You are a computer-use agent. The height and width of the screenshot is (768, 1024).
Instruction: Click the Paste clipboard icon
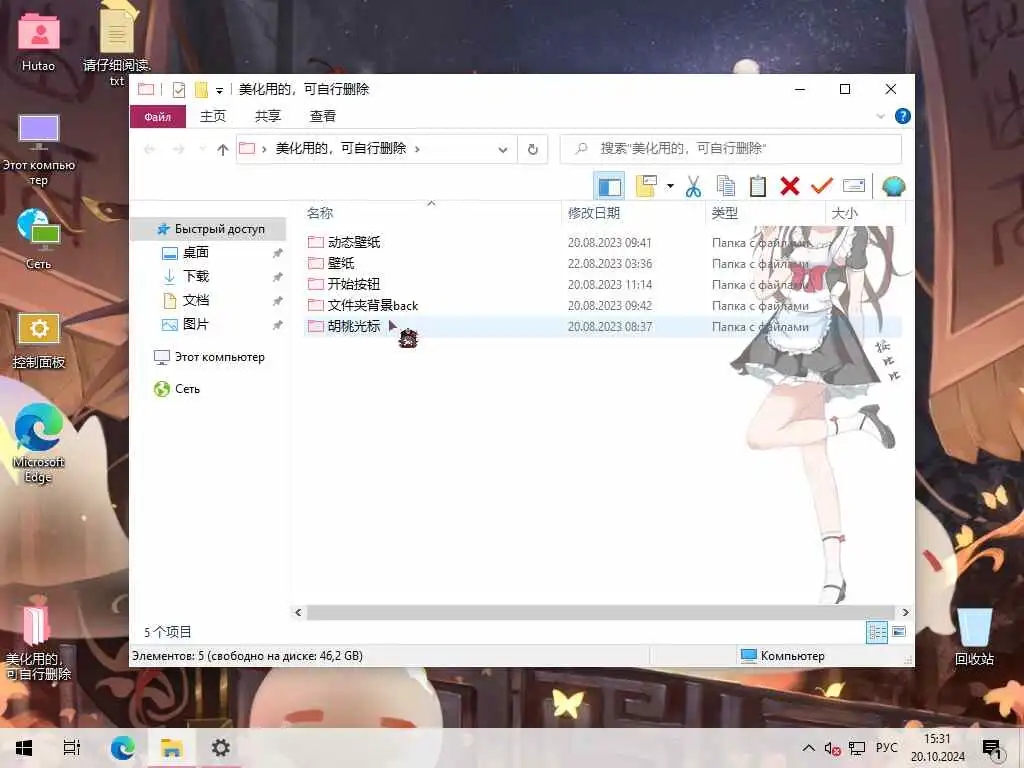pyautogui.click(x=758, y=187)
